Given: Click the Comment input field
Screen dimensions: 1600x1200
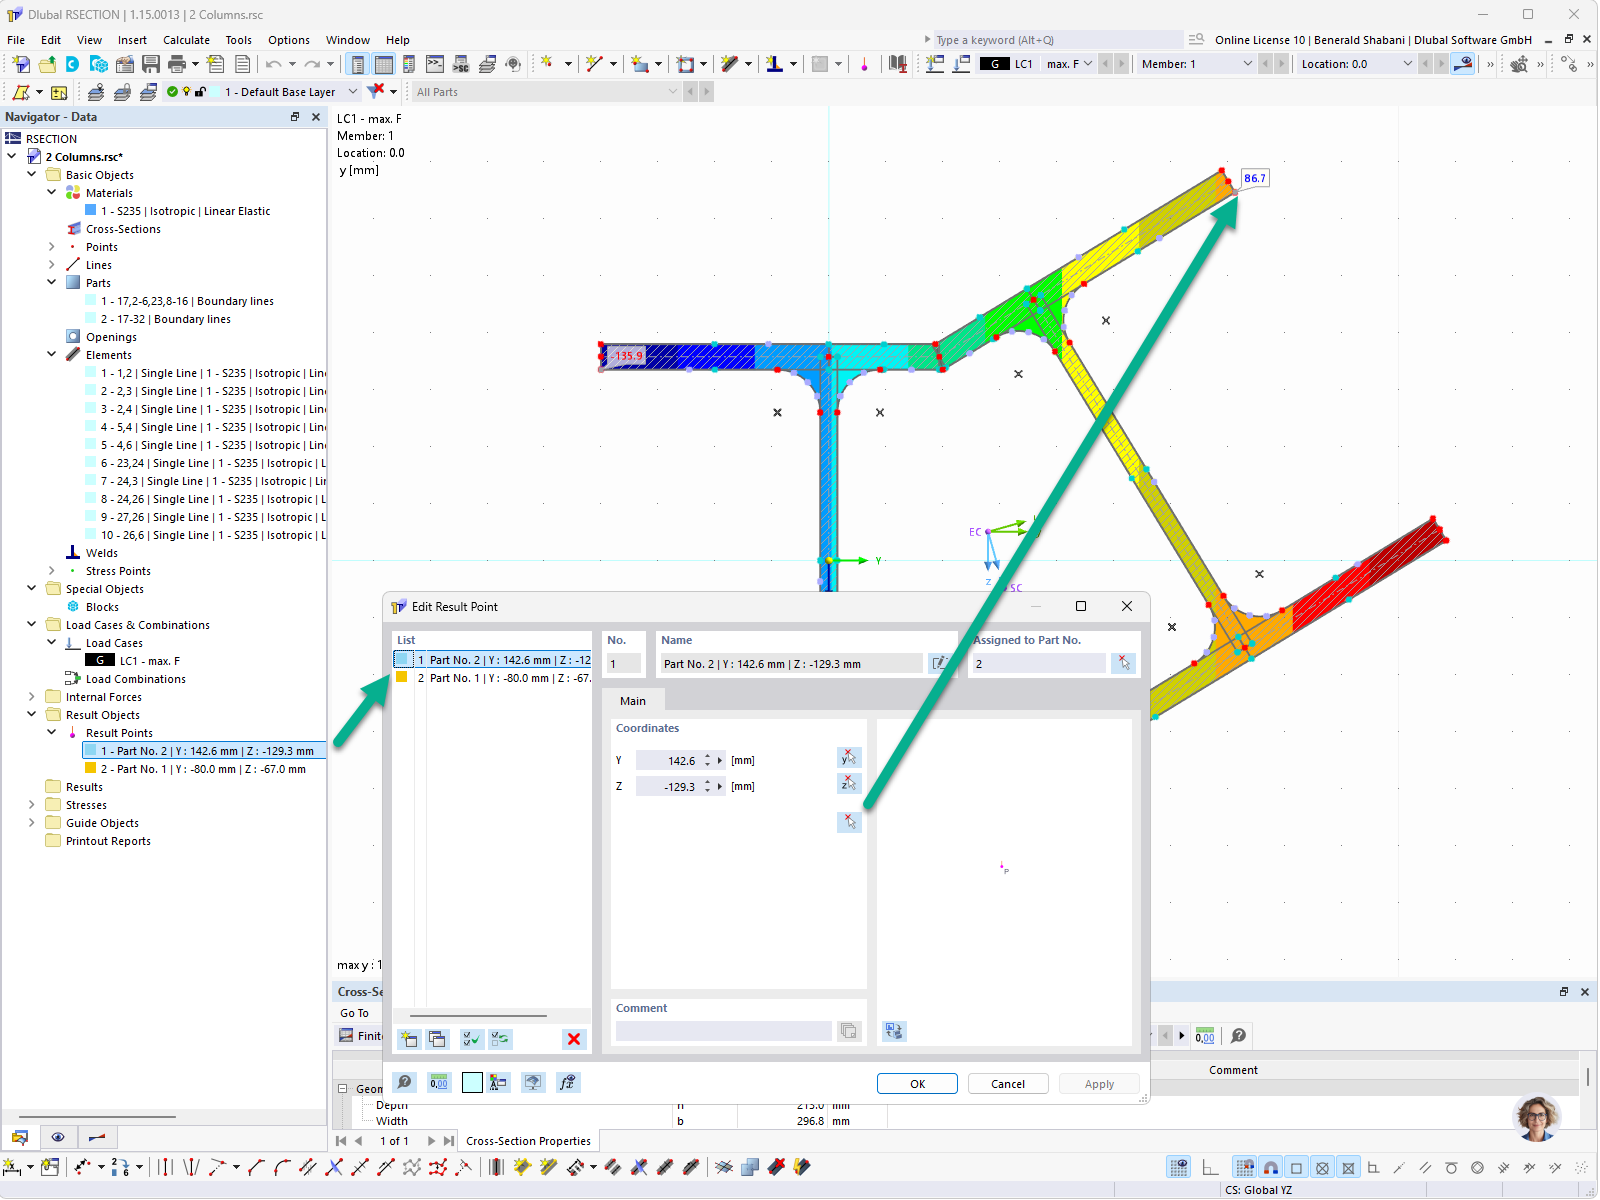Looking at the screenshot, I should pos(723,1031).
